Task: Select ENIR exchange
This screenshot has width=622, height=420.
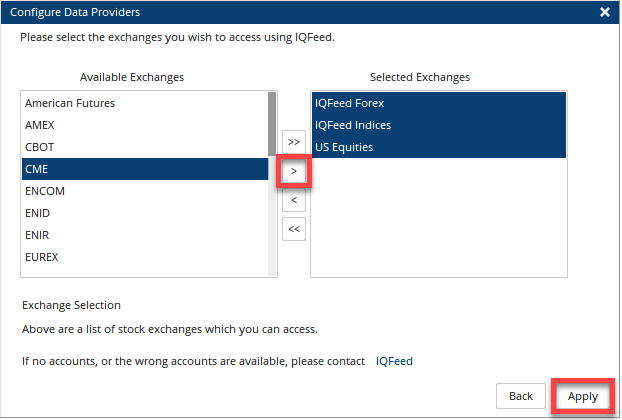Action: 145,235
